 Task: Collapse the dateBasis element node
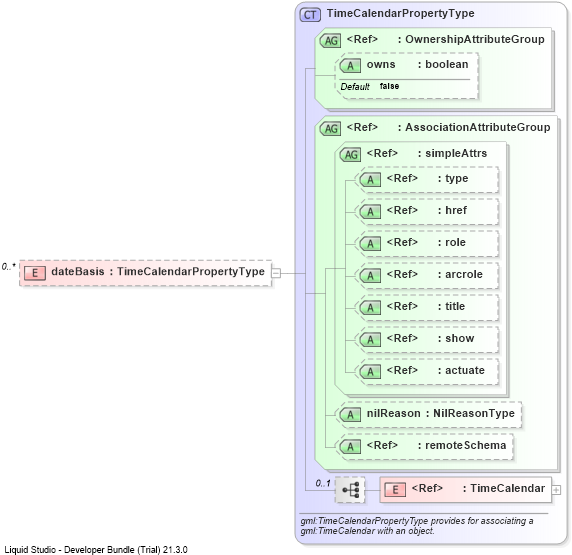click(x=276, y=273)
